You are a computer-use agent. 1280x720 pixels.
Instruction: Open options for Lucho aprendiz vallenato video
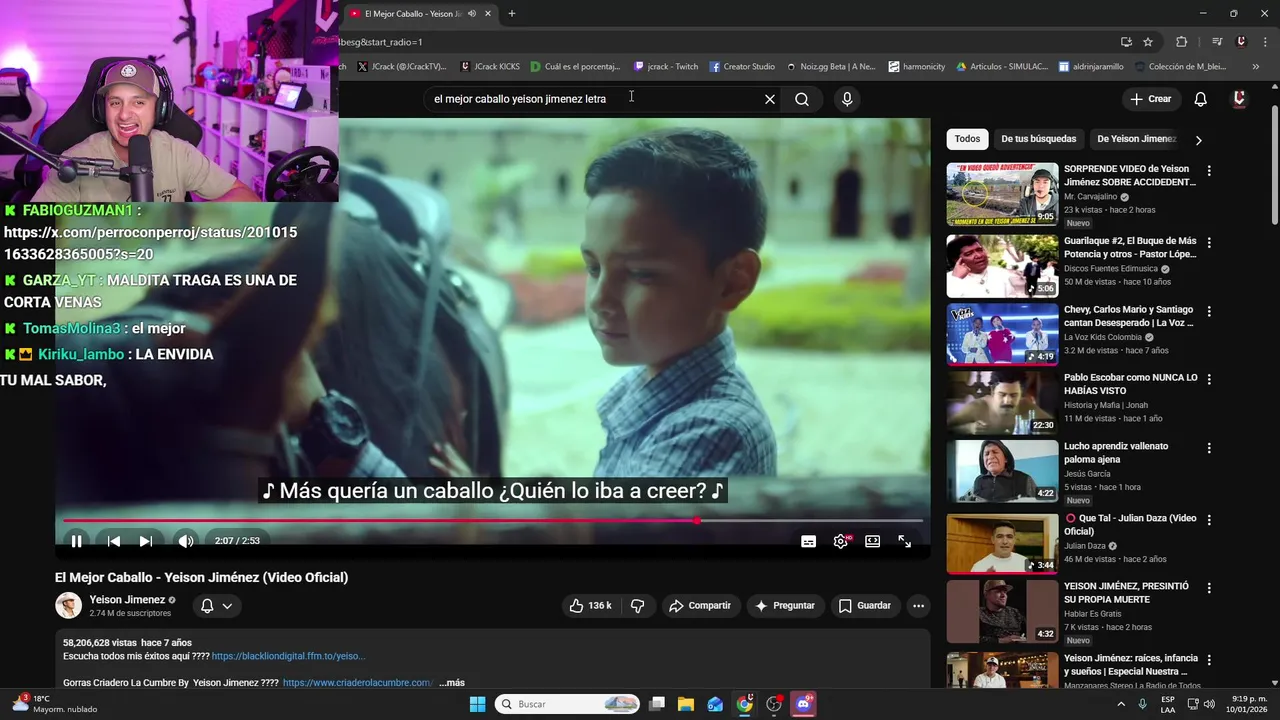coord(1209,448)
